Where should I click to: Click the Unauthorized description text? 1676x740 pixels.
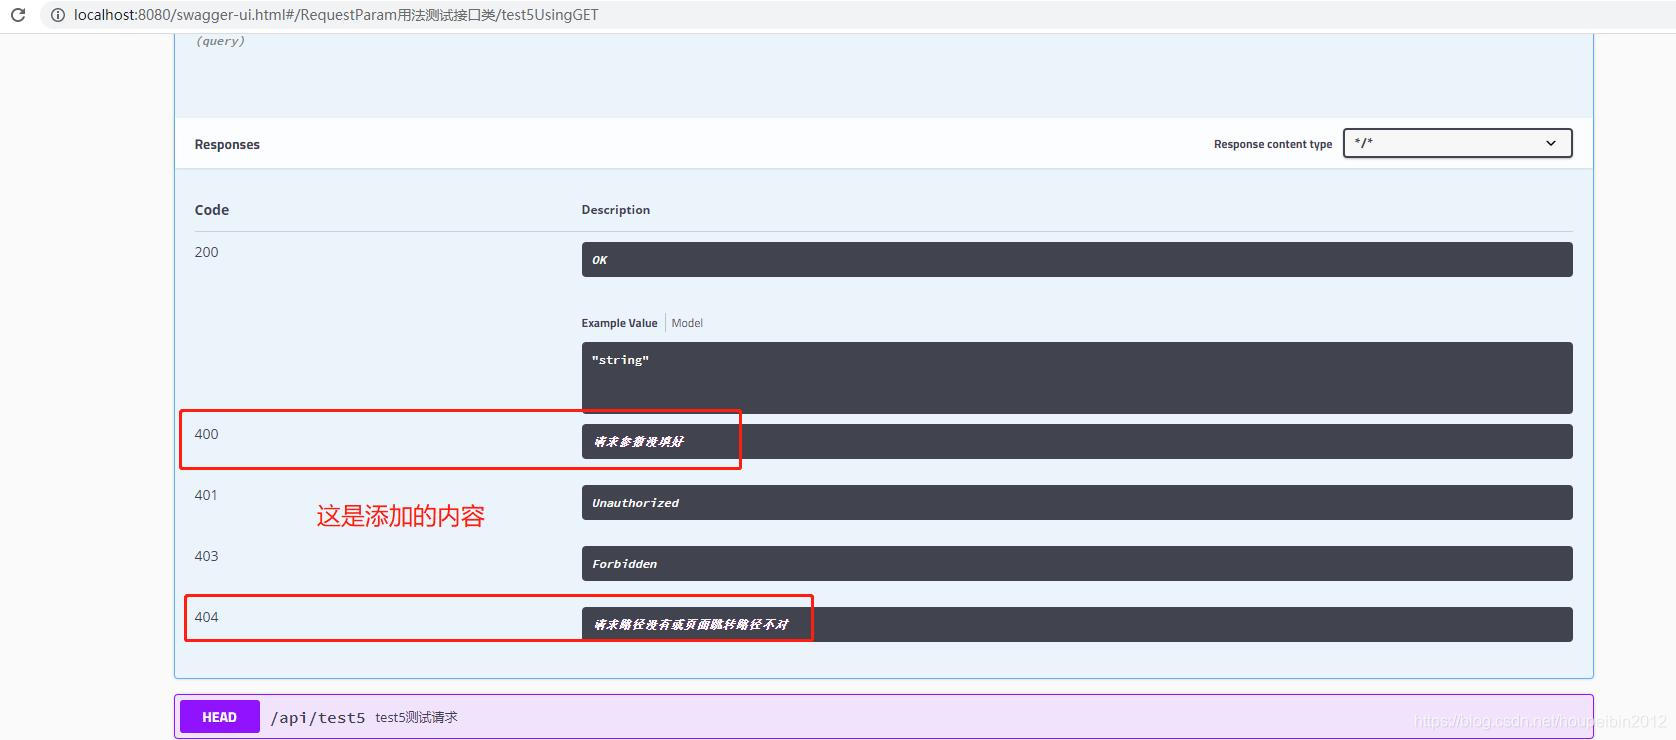point(635,503)
